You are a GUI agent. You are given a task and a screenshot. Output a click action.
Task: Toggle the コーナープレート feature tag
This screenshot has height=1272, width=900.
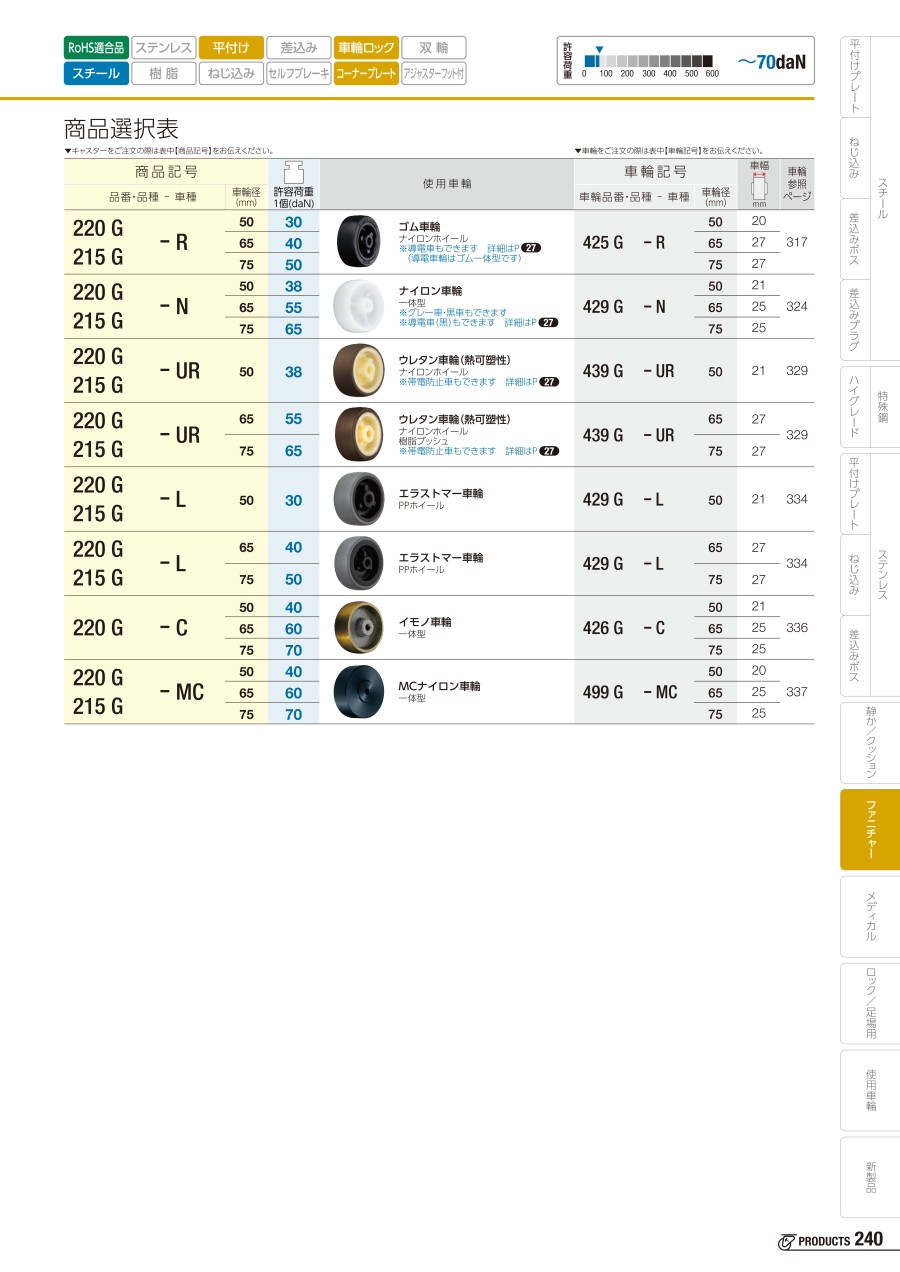[x=366, y=73]
